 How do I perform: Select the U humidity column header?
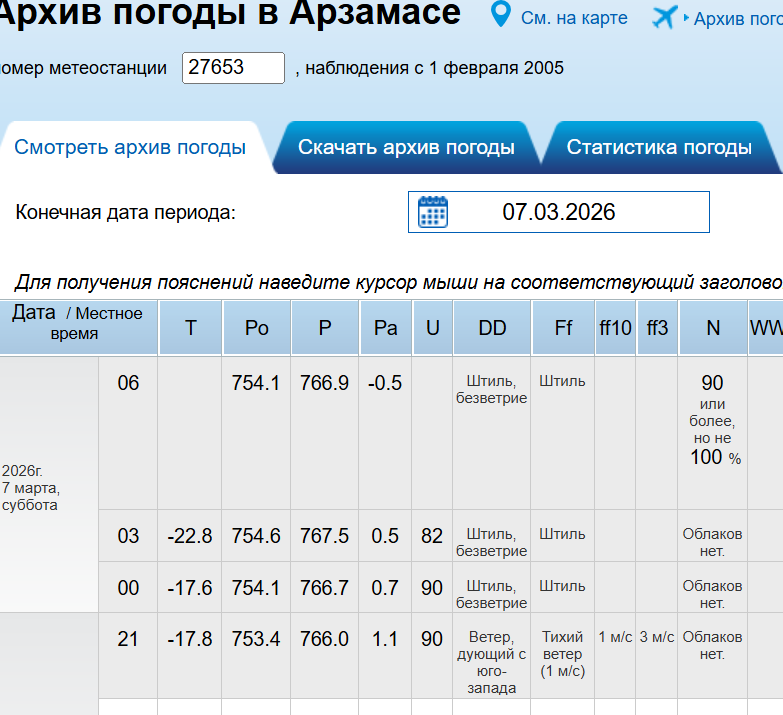pyautogui.click(x=432, y=328)
